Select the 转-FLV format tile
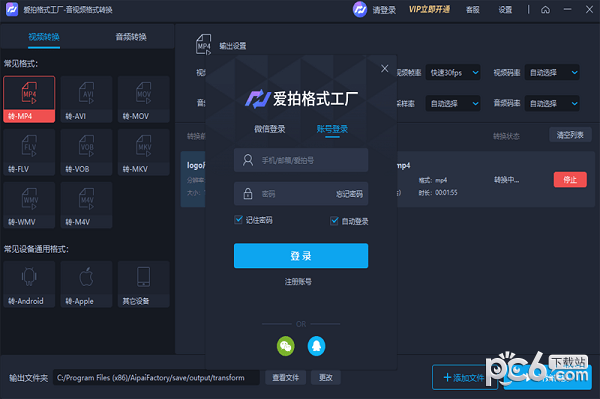Image resolution: width=600 pixels, height=399 pixels. click(29, 152)
